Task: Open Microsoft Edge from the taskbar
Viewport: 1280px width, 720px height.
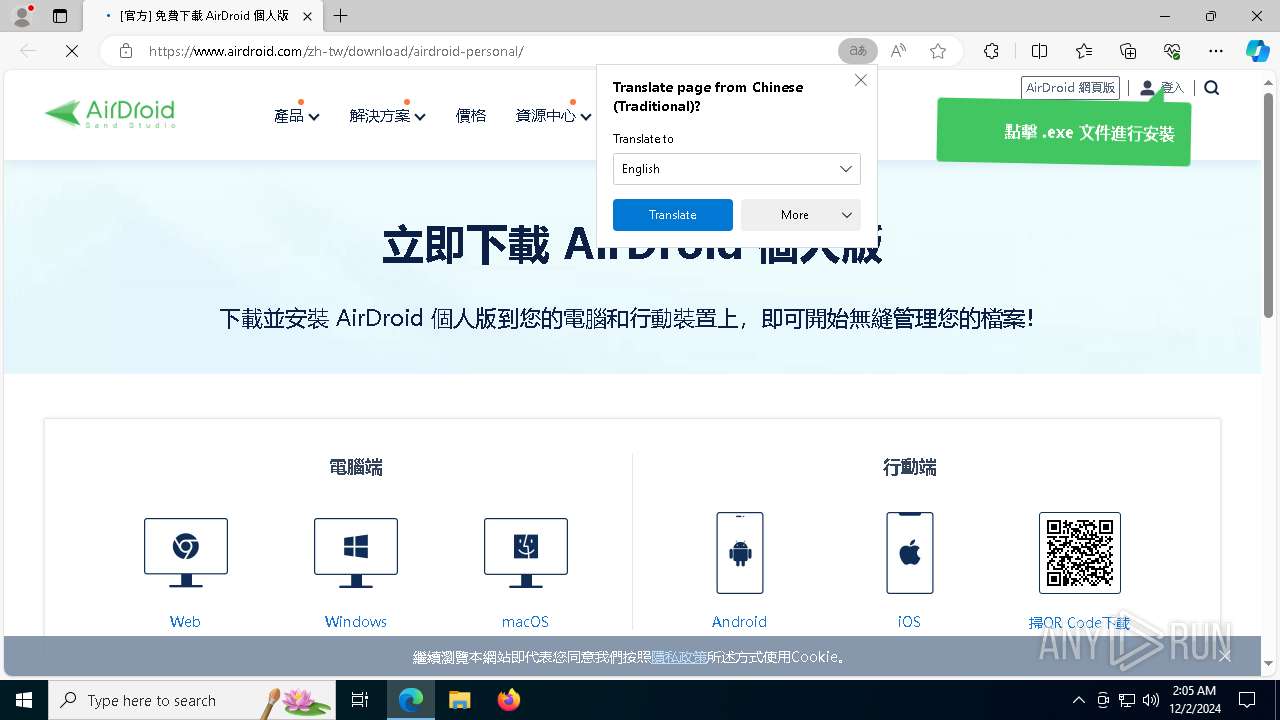Action: (x=411, y=700)
